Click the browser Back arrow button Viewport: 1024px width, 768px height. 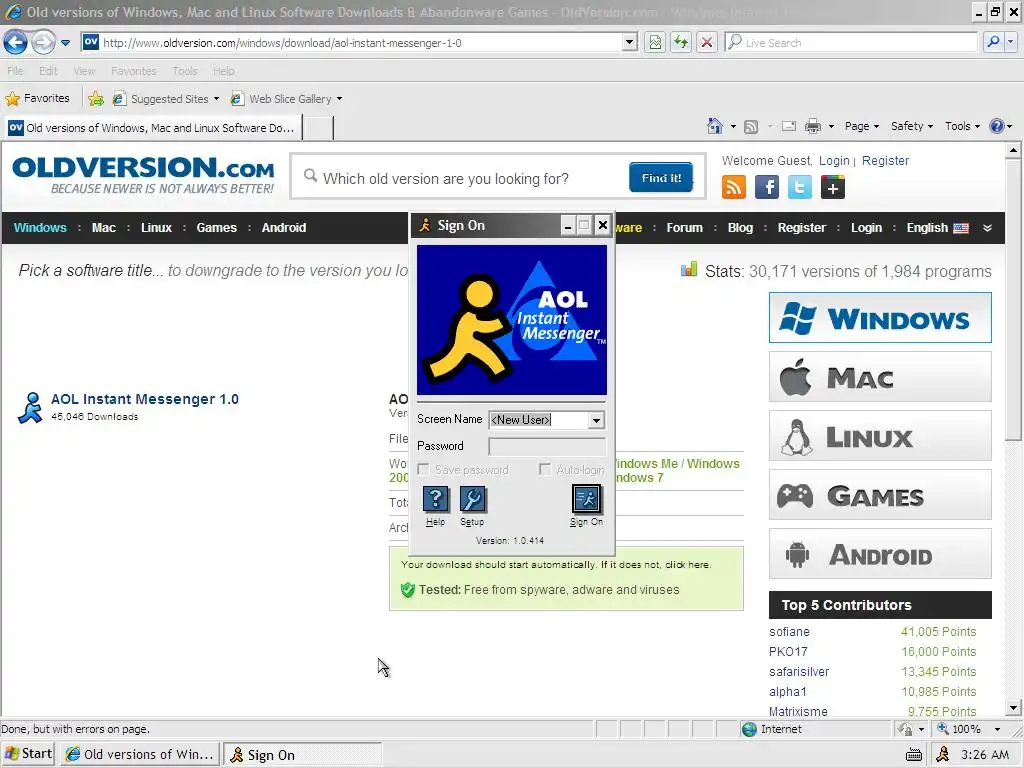(x=15, y=42)
